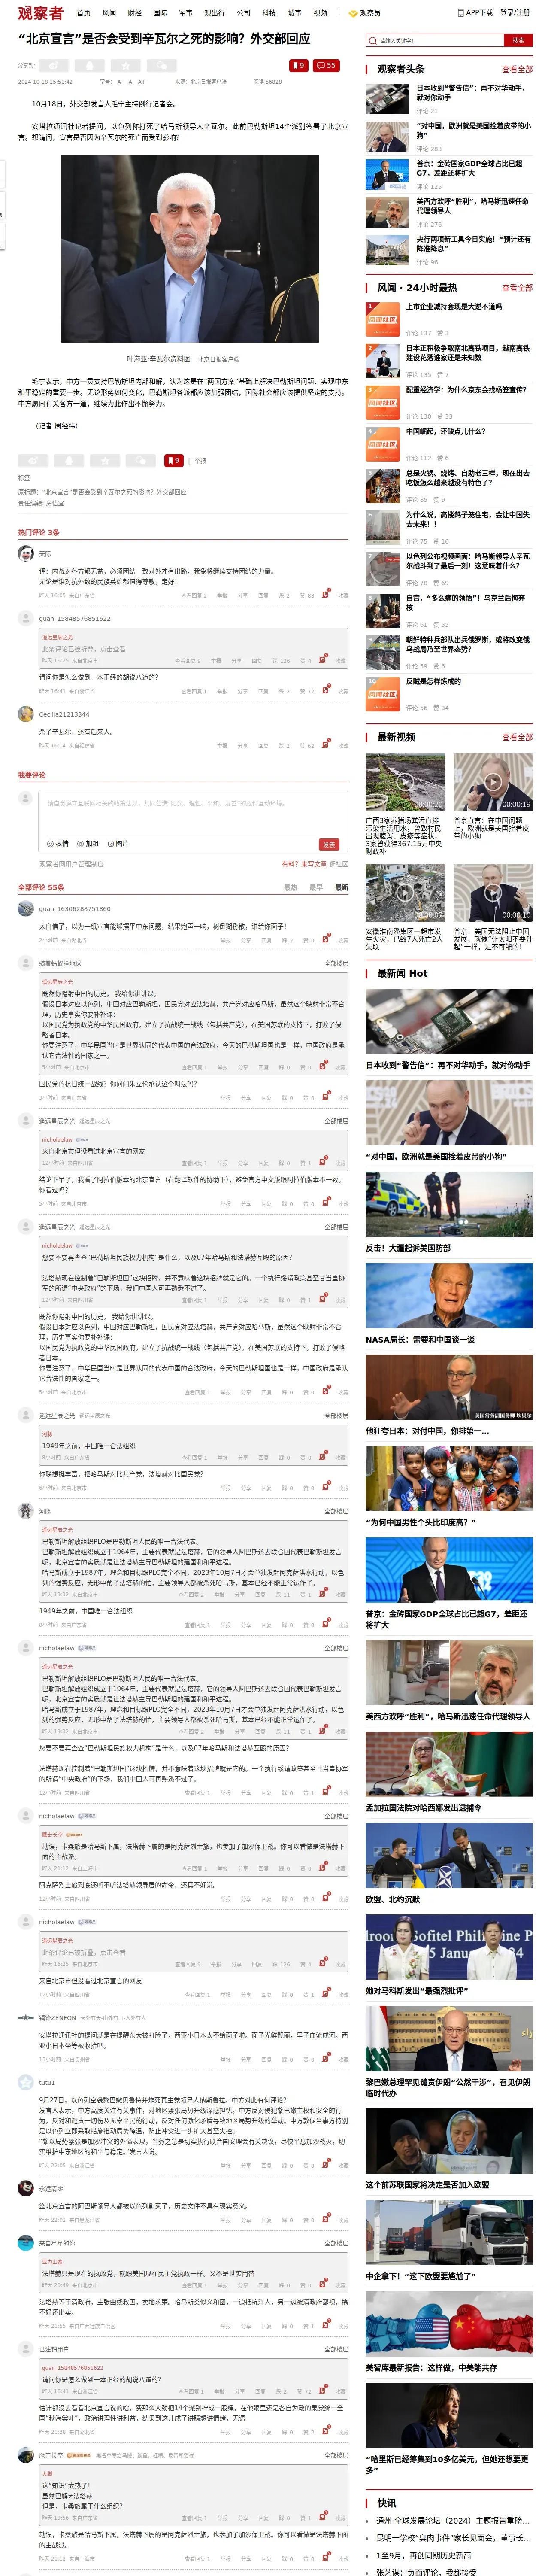Open 风闻 in the top navigation
This screenshot has height=2576, width=551.
click(109, 13)
